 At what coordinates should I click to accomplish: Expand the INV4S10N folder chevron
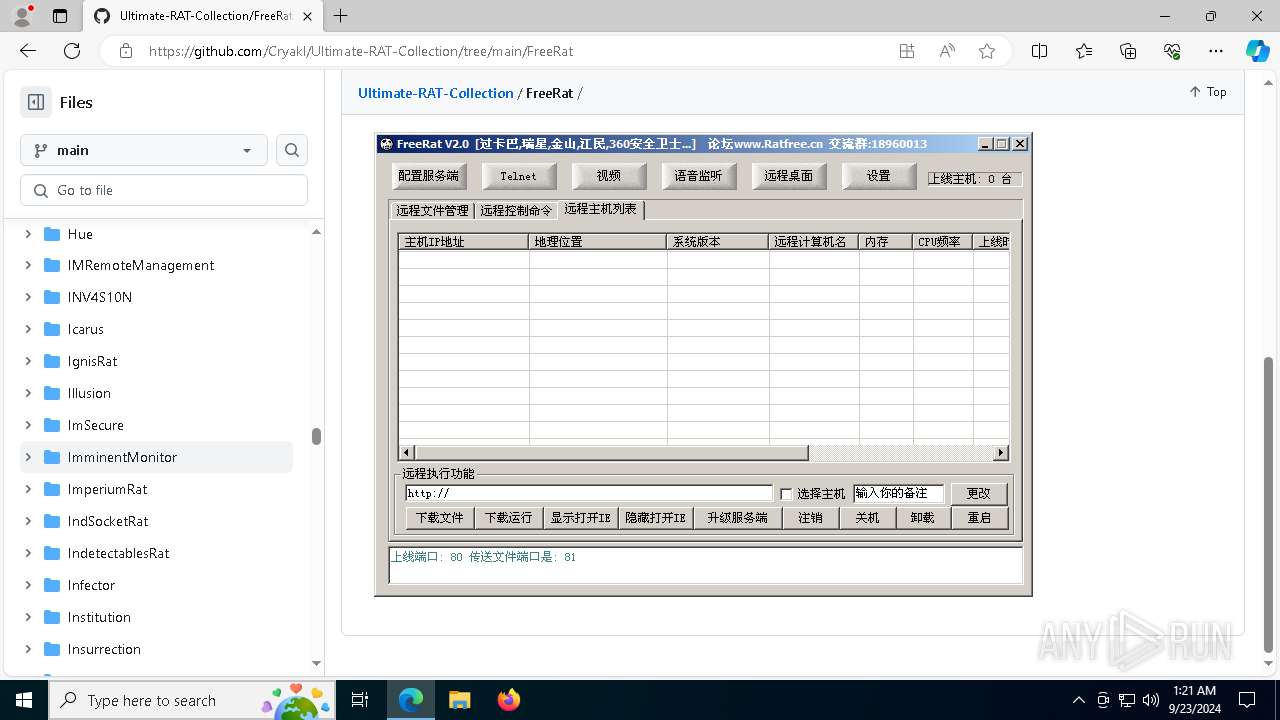pyautogui.click(x=28, y=297)
